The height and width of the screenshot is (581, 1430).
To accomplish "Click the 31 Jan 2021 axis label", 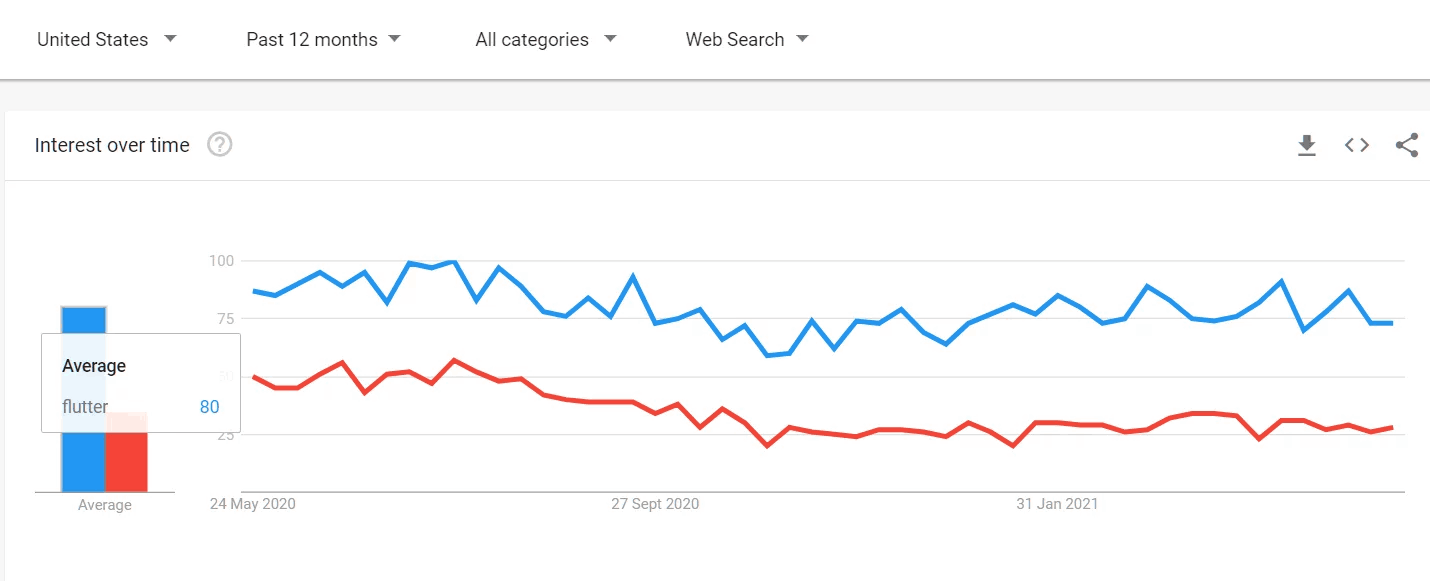I will 1057,504.
